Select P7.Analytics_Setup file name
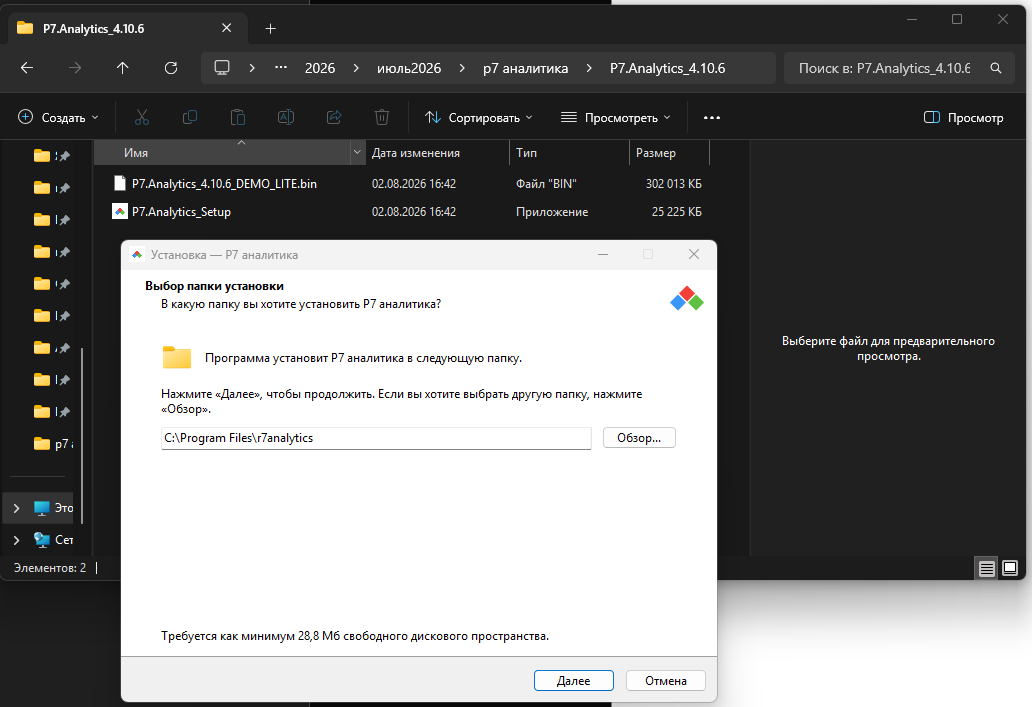 click(x=181, y=212)
